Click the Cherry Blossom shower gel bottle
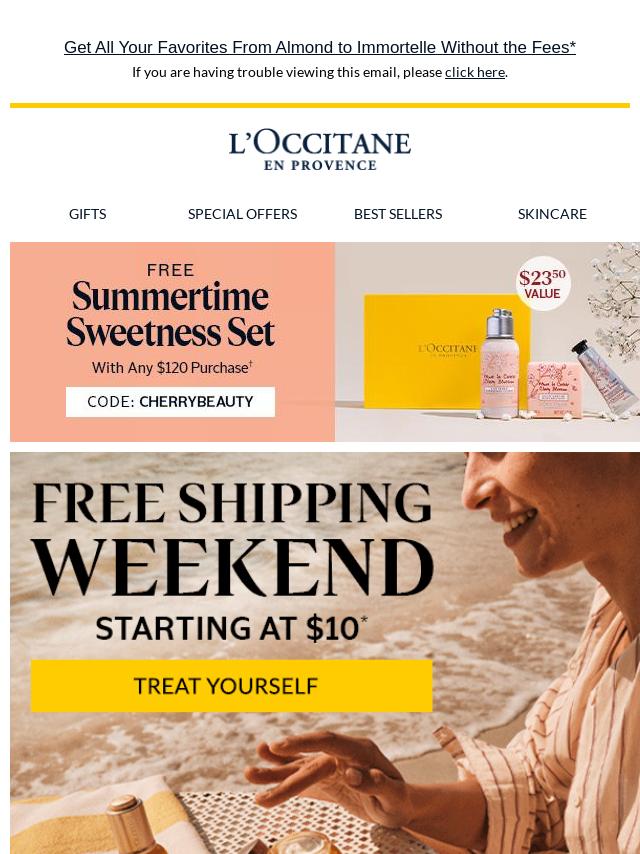 (x=499, y=364)
